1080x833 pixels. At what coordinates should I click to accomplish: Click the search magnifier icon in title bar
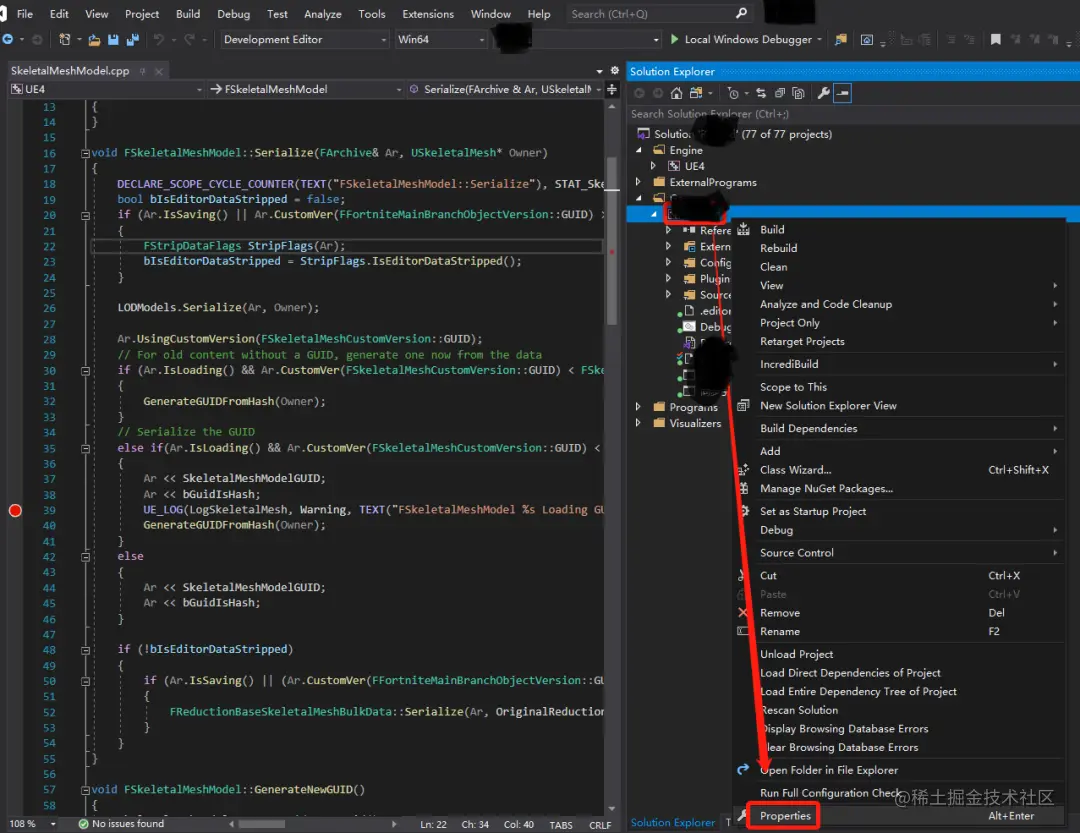click(741, 13)
